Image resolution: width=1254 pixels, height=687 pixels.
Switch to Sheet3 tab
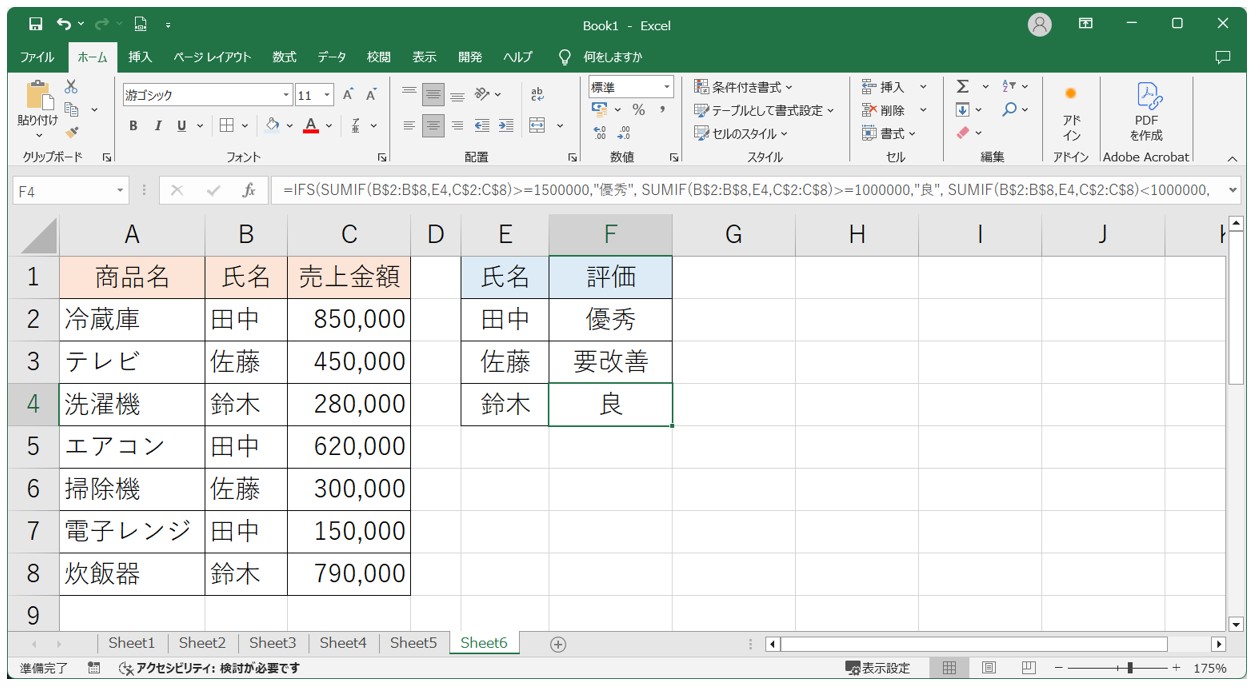tap(273, 643)
